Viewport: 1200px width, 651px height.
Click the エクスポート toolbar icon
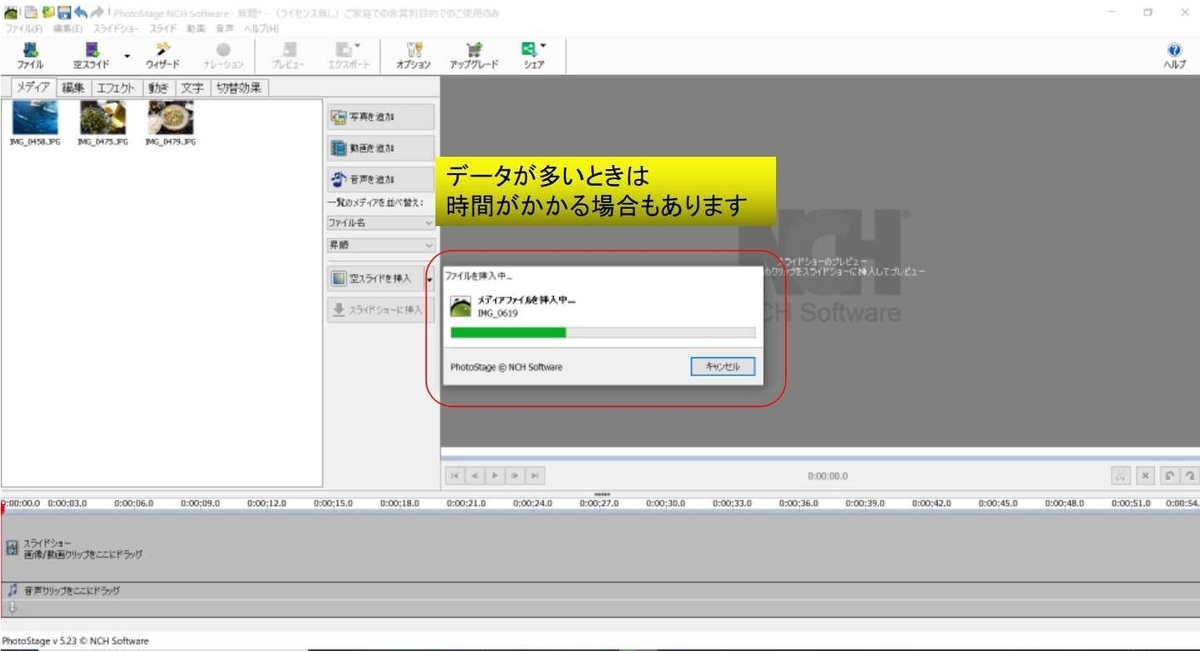[x=349, y=56]
